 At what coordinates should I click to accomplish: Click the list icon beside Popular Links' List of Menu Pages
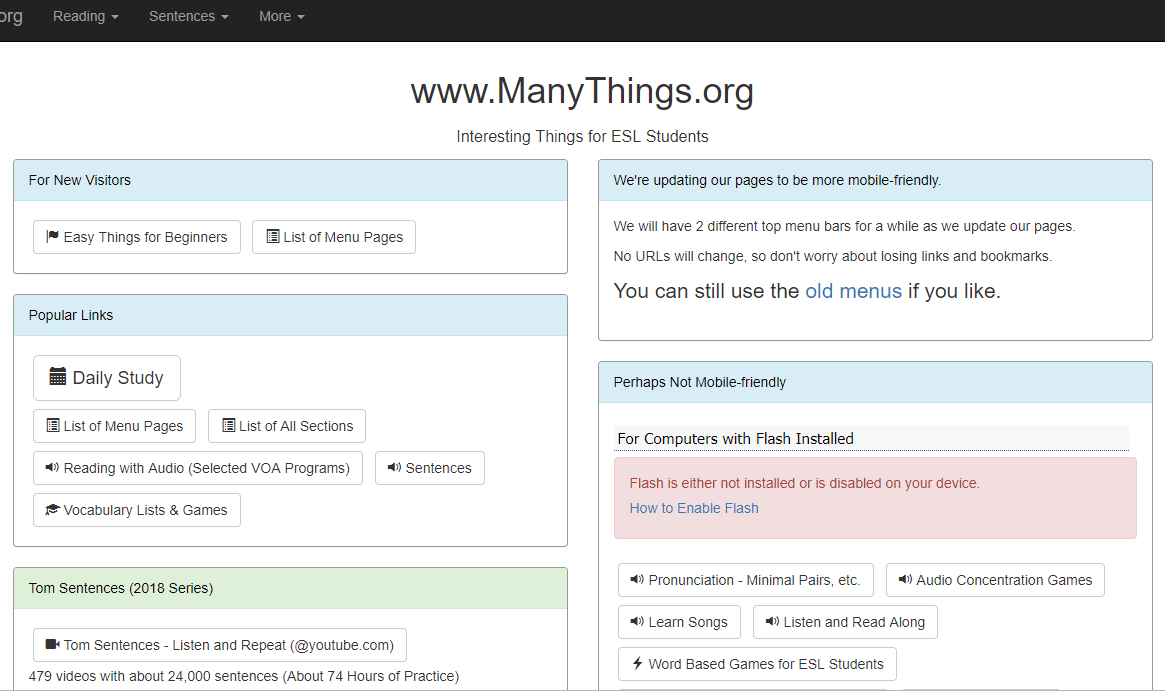[x=53, y=425]
